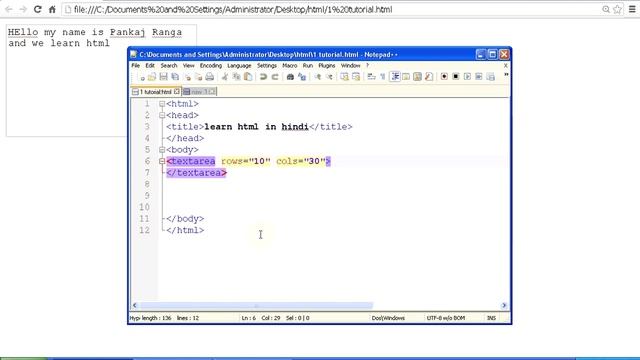This screenshot has height=360, width=640.
Task: Print the document using the printer icon
Action: [209, 76]
